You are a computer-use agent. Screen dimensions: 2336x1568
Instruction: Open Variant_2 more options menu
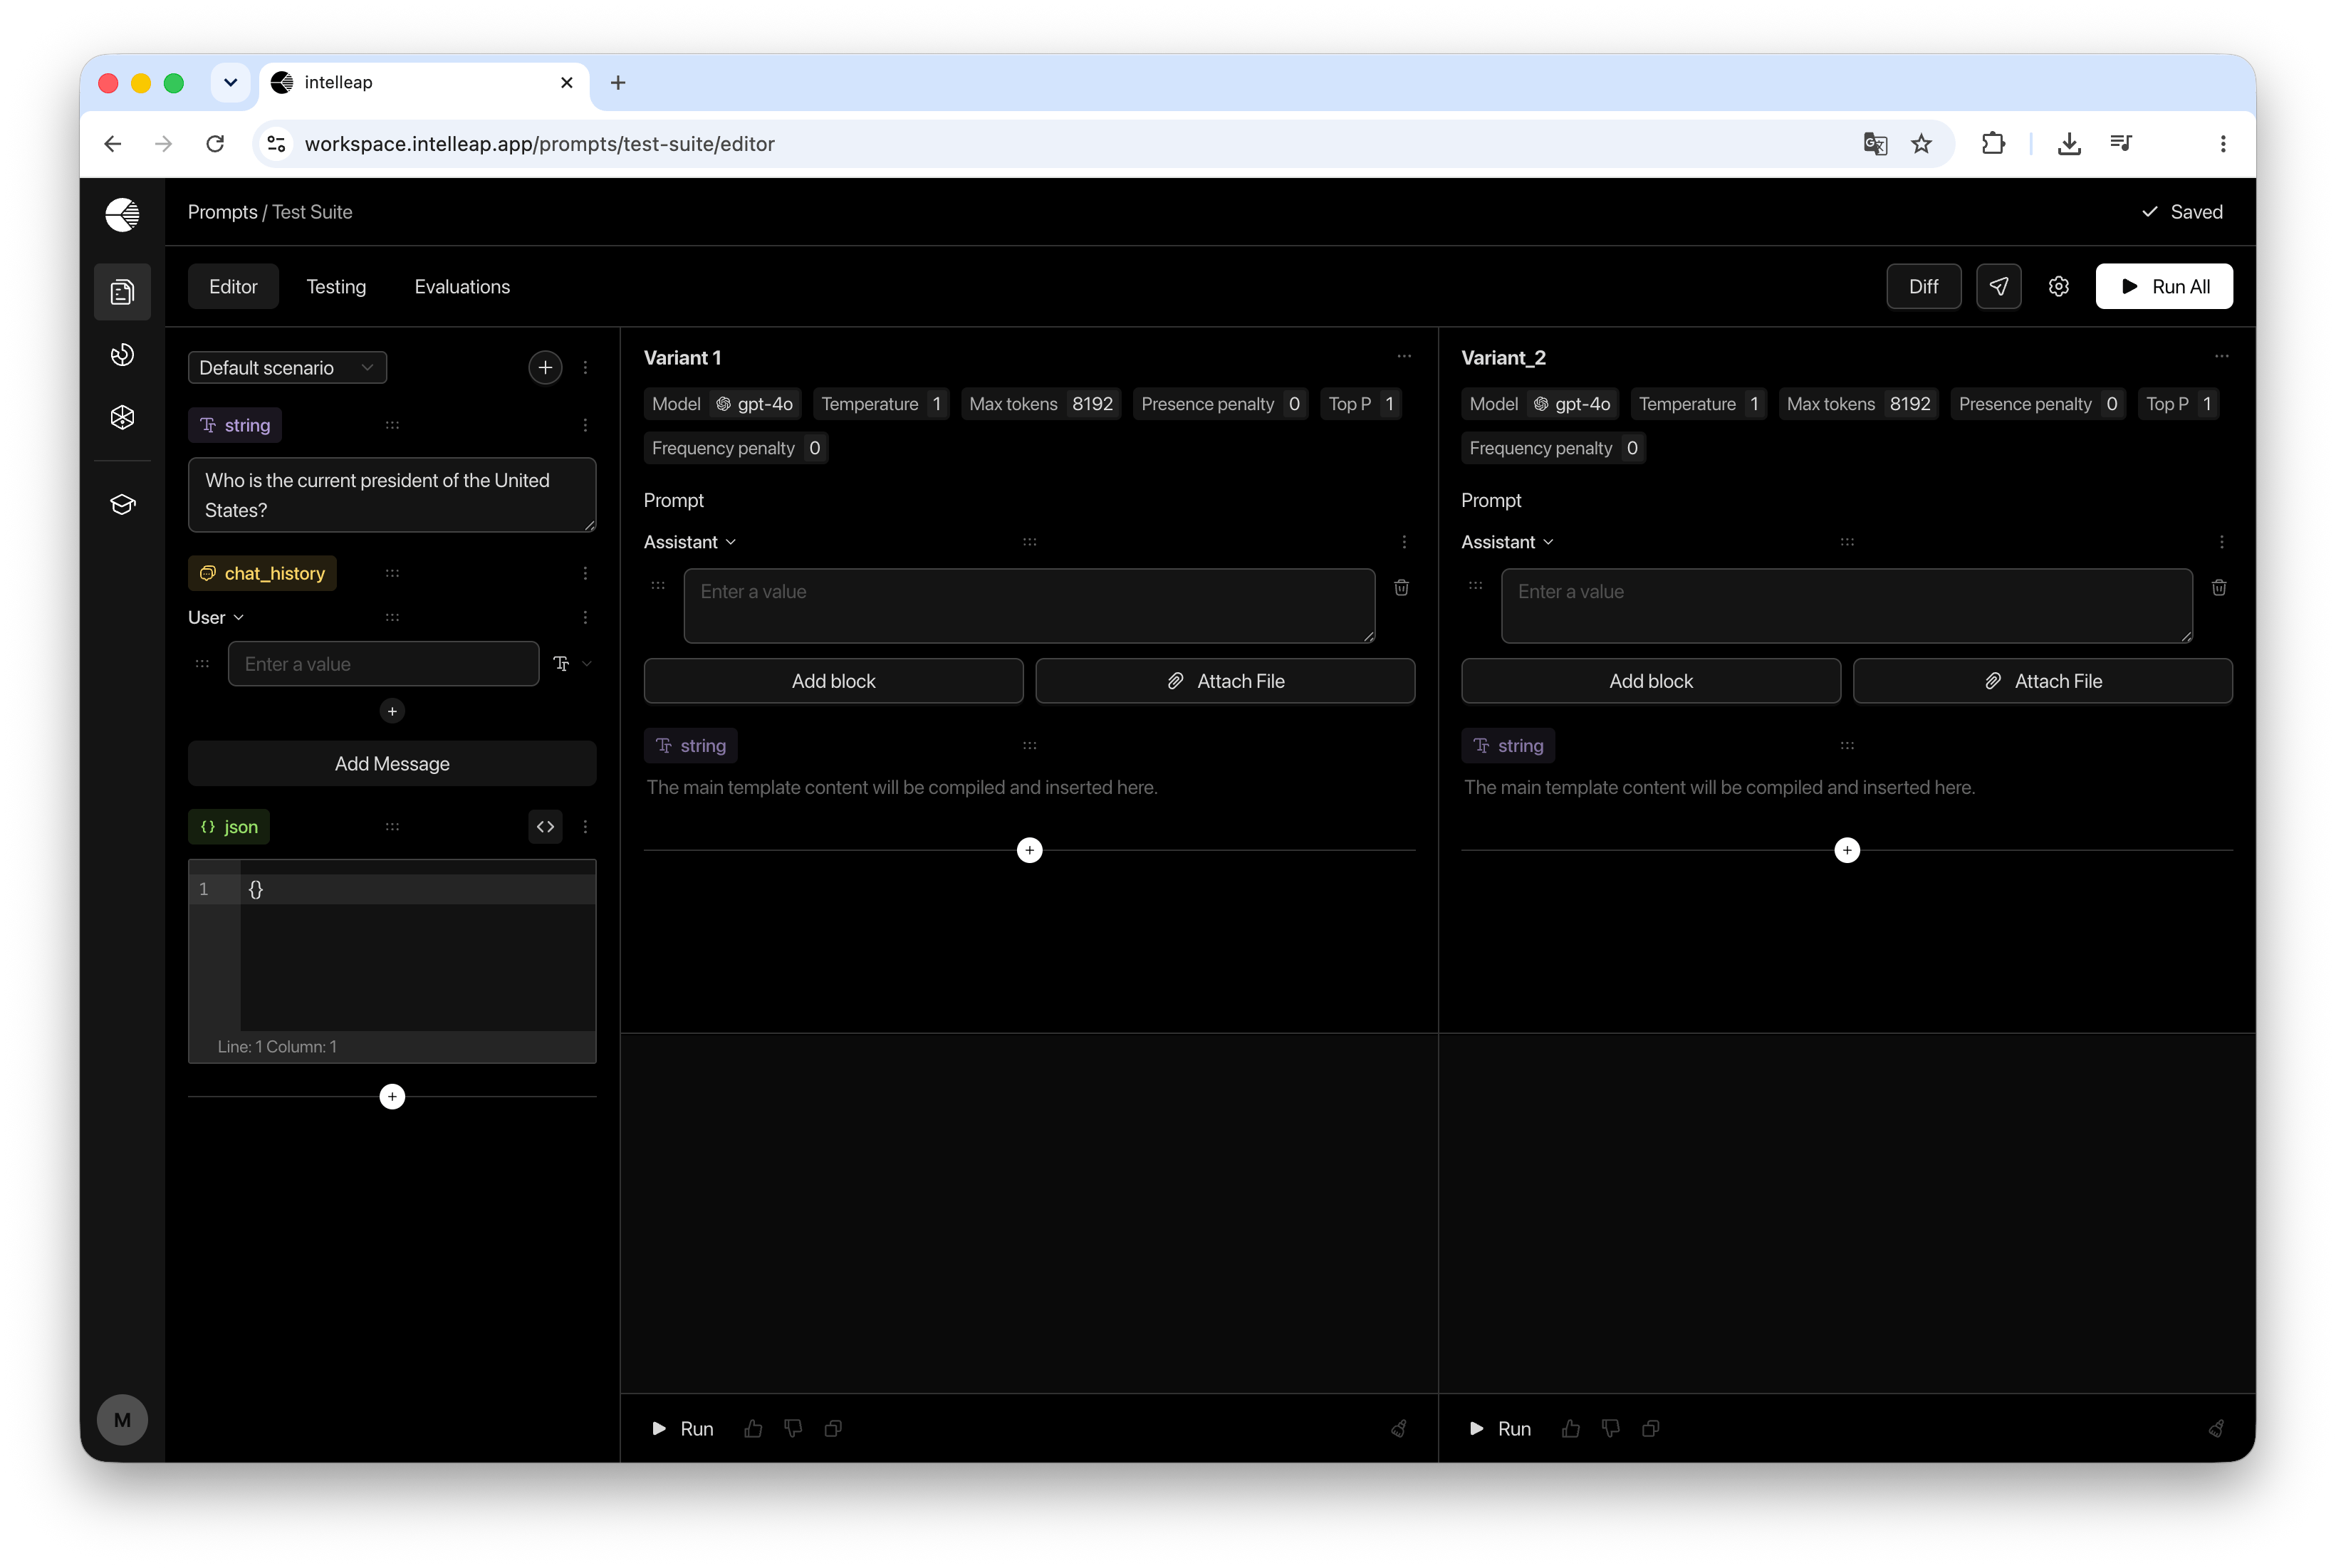click(x=2221, y=357)
